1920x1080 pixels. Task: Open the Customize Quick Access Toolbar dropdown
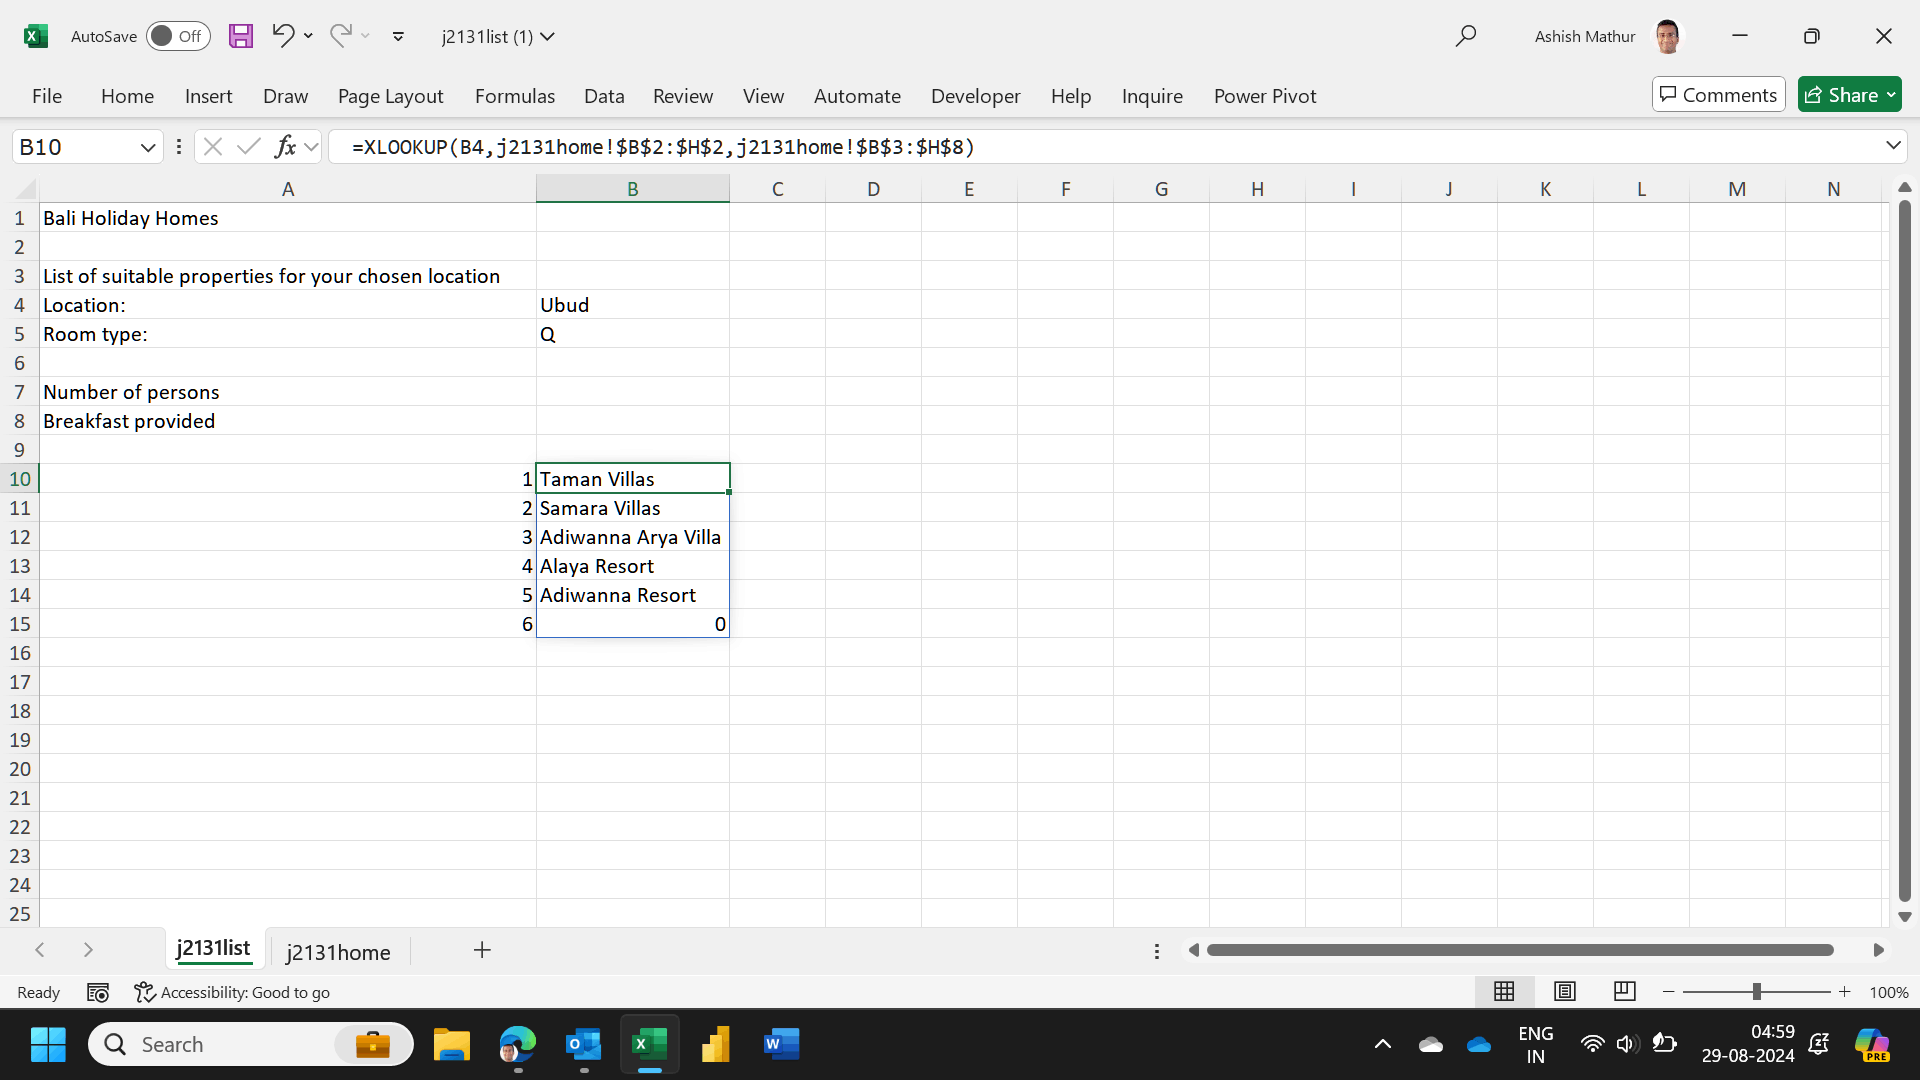(398, 36)
